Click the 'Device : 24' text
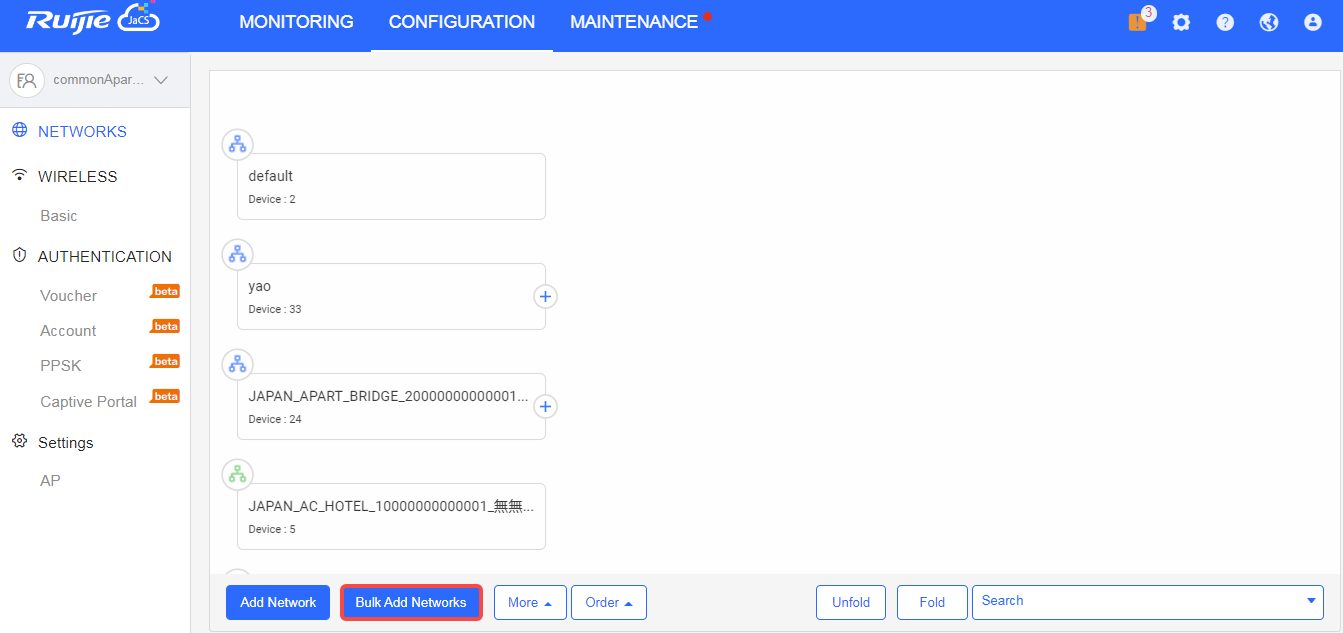The image size is (1343, 633). [275, 419]
